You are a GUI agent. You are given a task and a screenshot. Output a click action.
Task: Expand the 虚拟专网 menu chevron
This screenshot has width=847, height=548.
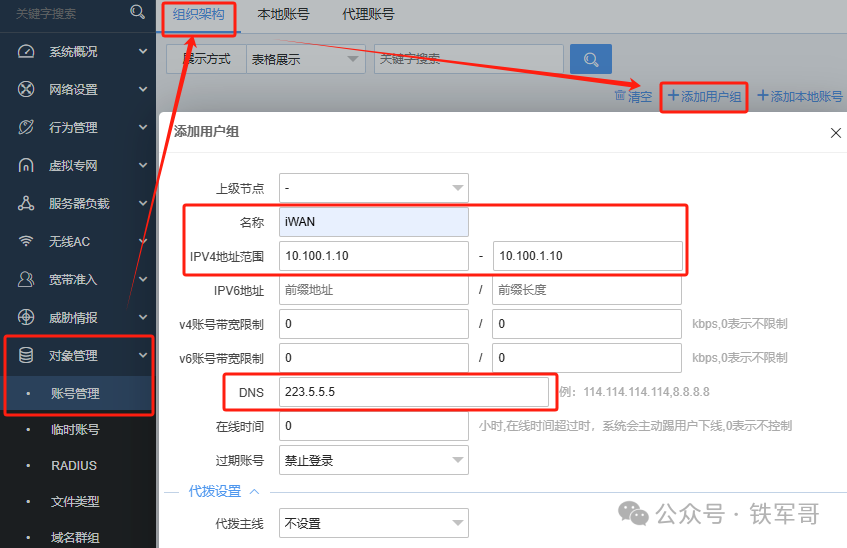tap(143, 165)
